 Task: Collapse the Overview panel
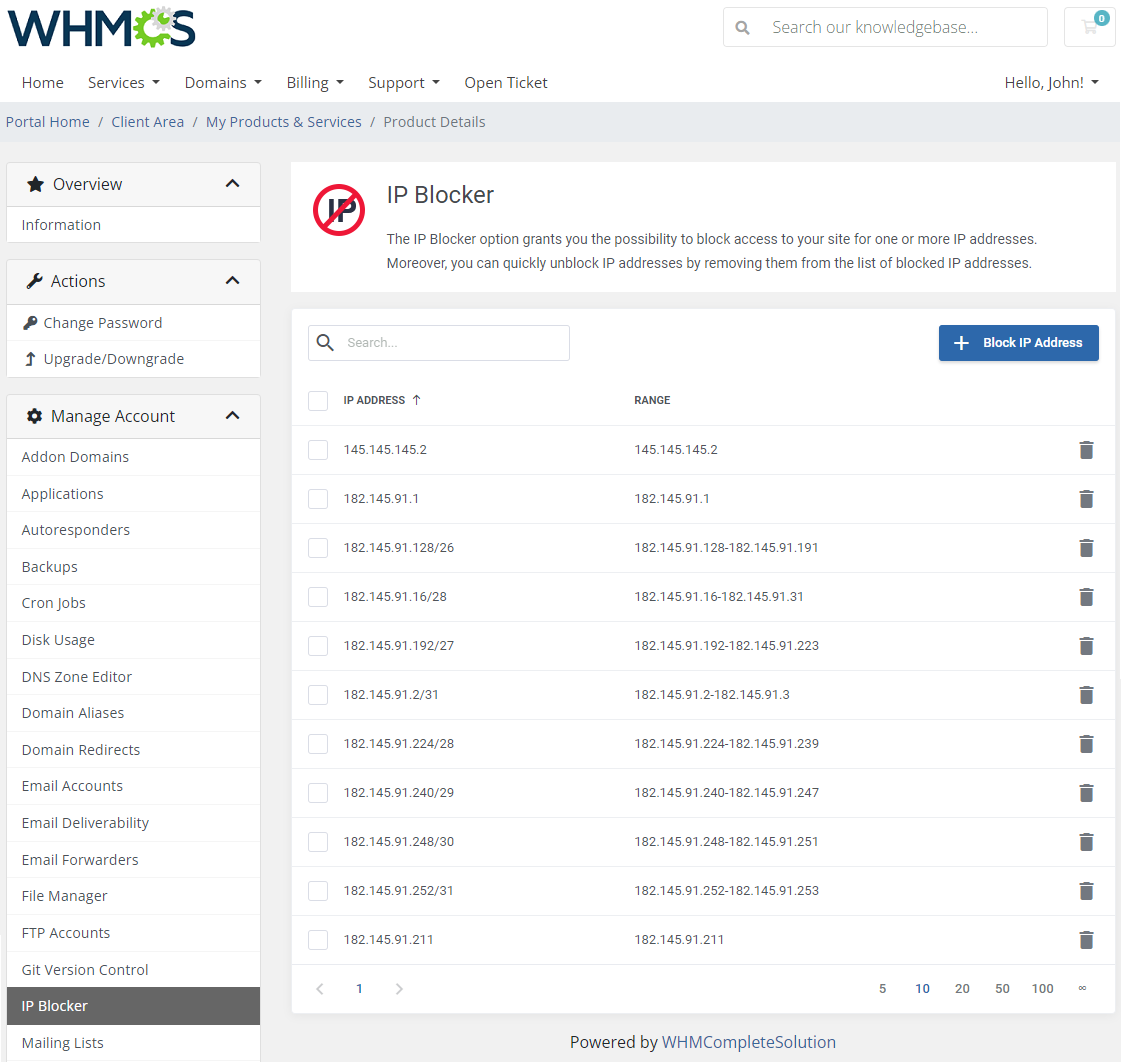(x=232, y=184)
